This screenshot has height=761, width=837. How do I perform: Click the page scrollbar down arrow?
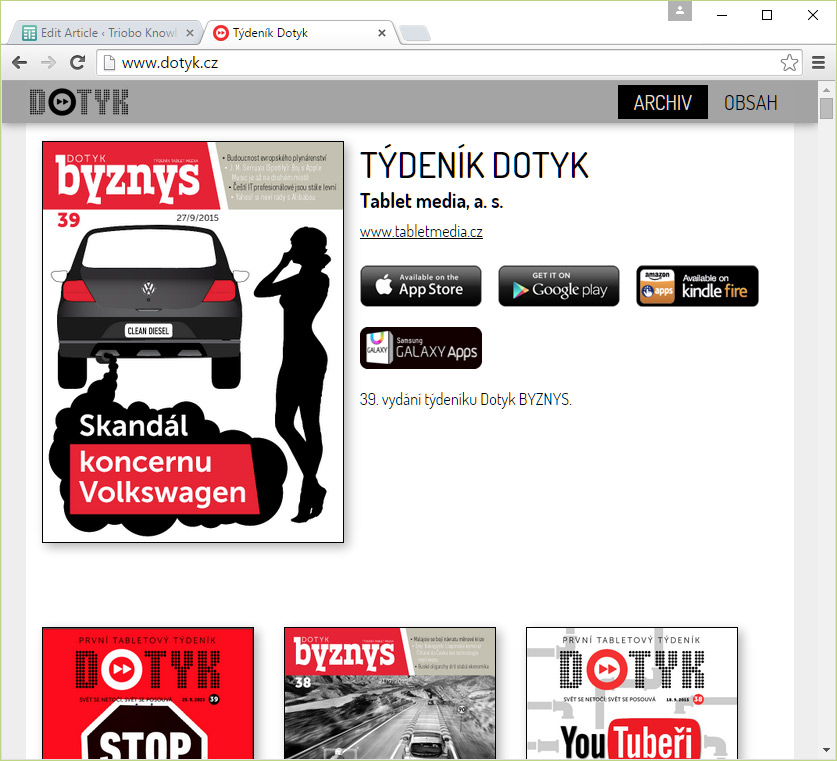(x=826, y=751)
